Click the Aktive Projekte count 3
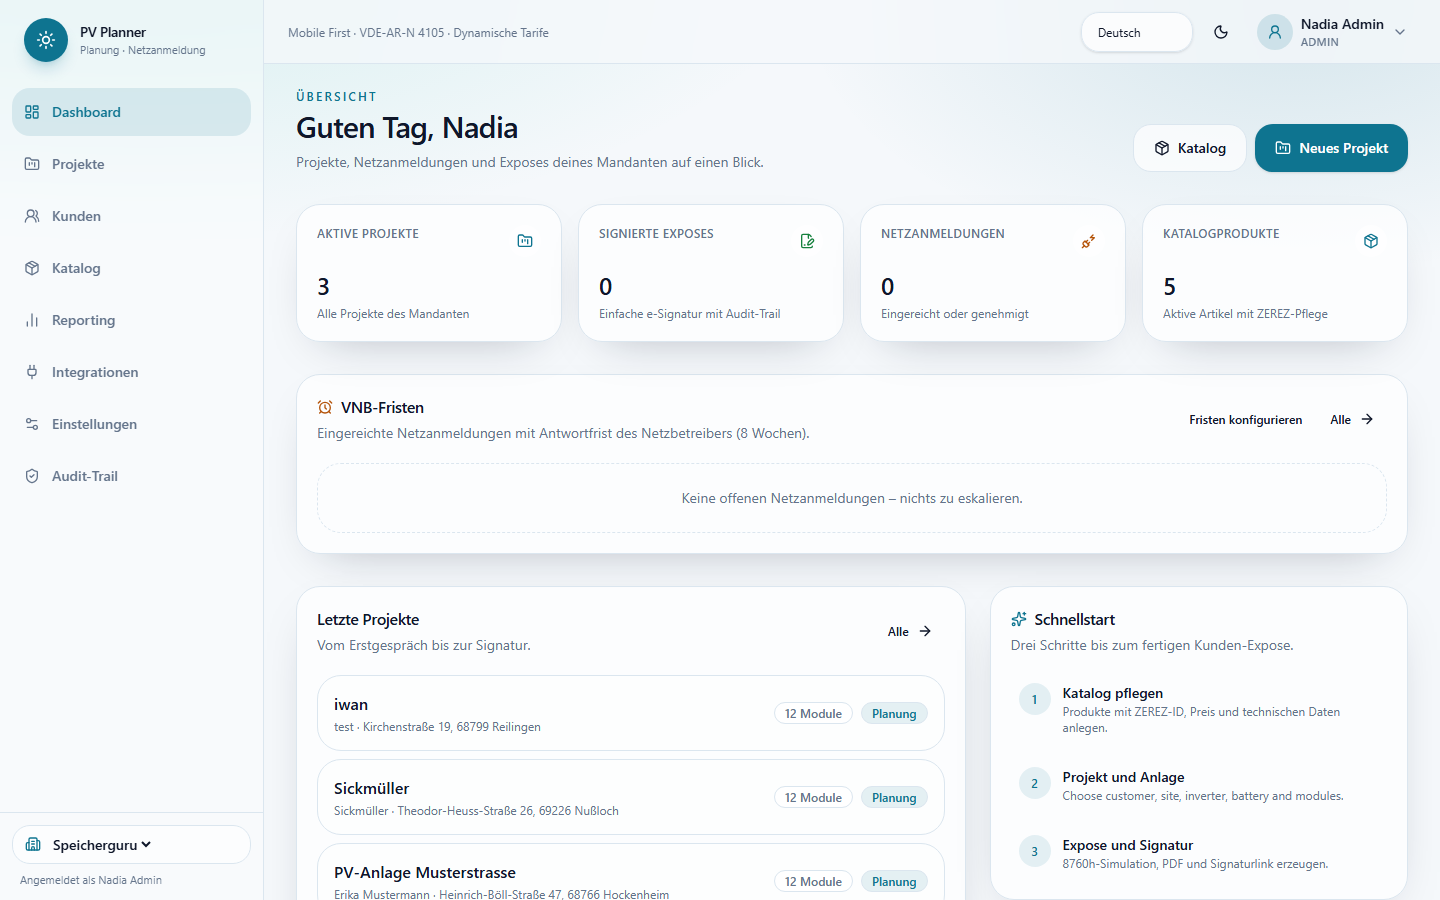The width and height of the screenshot is (1440, 900). 323,287
